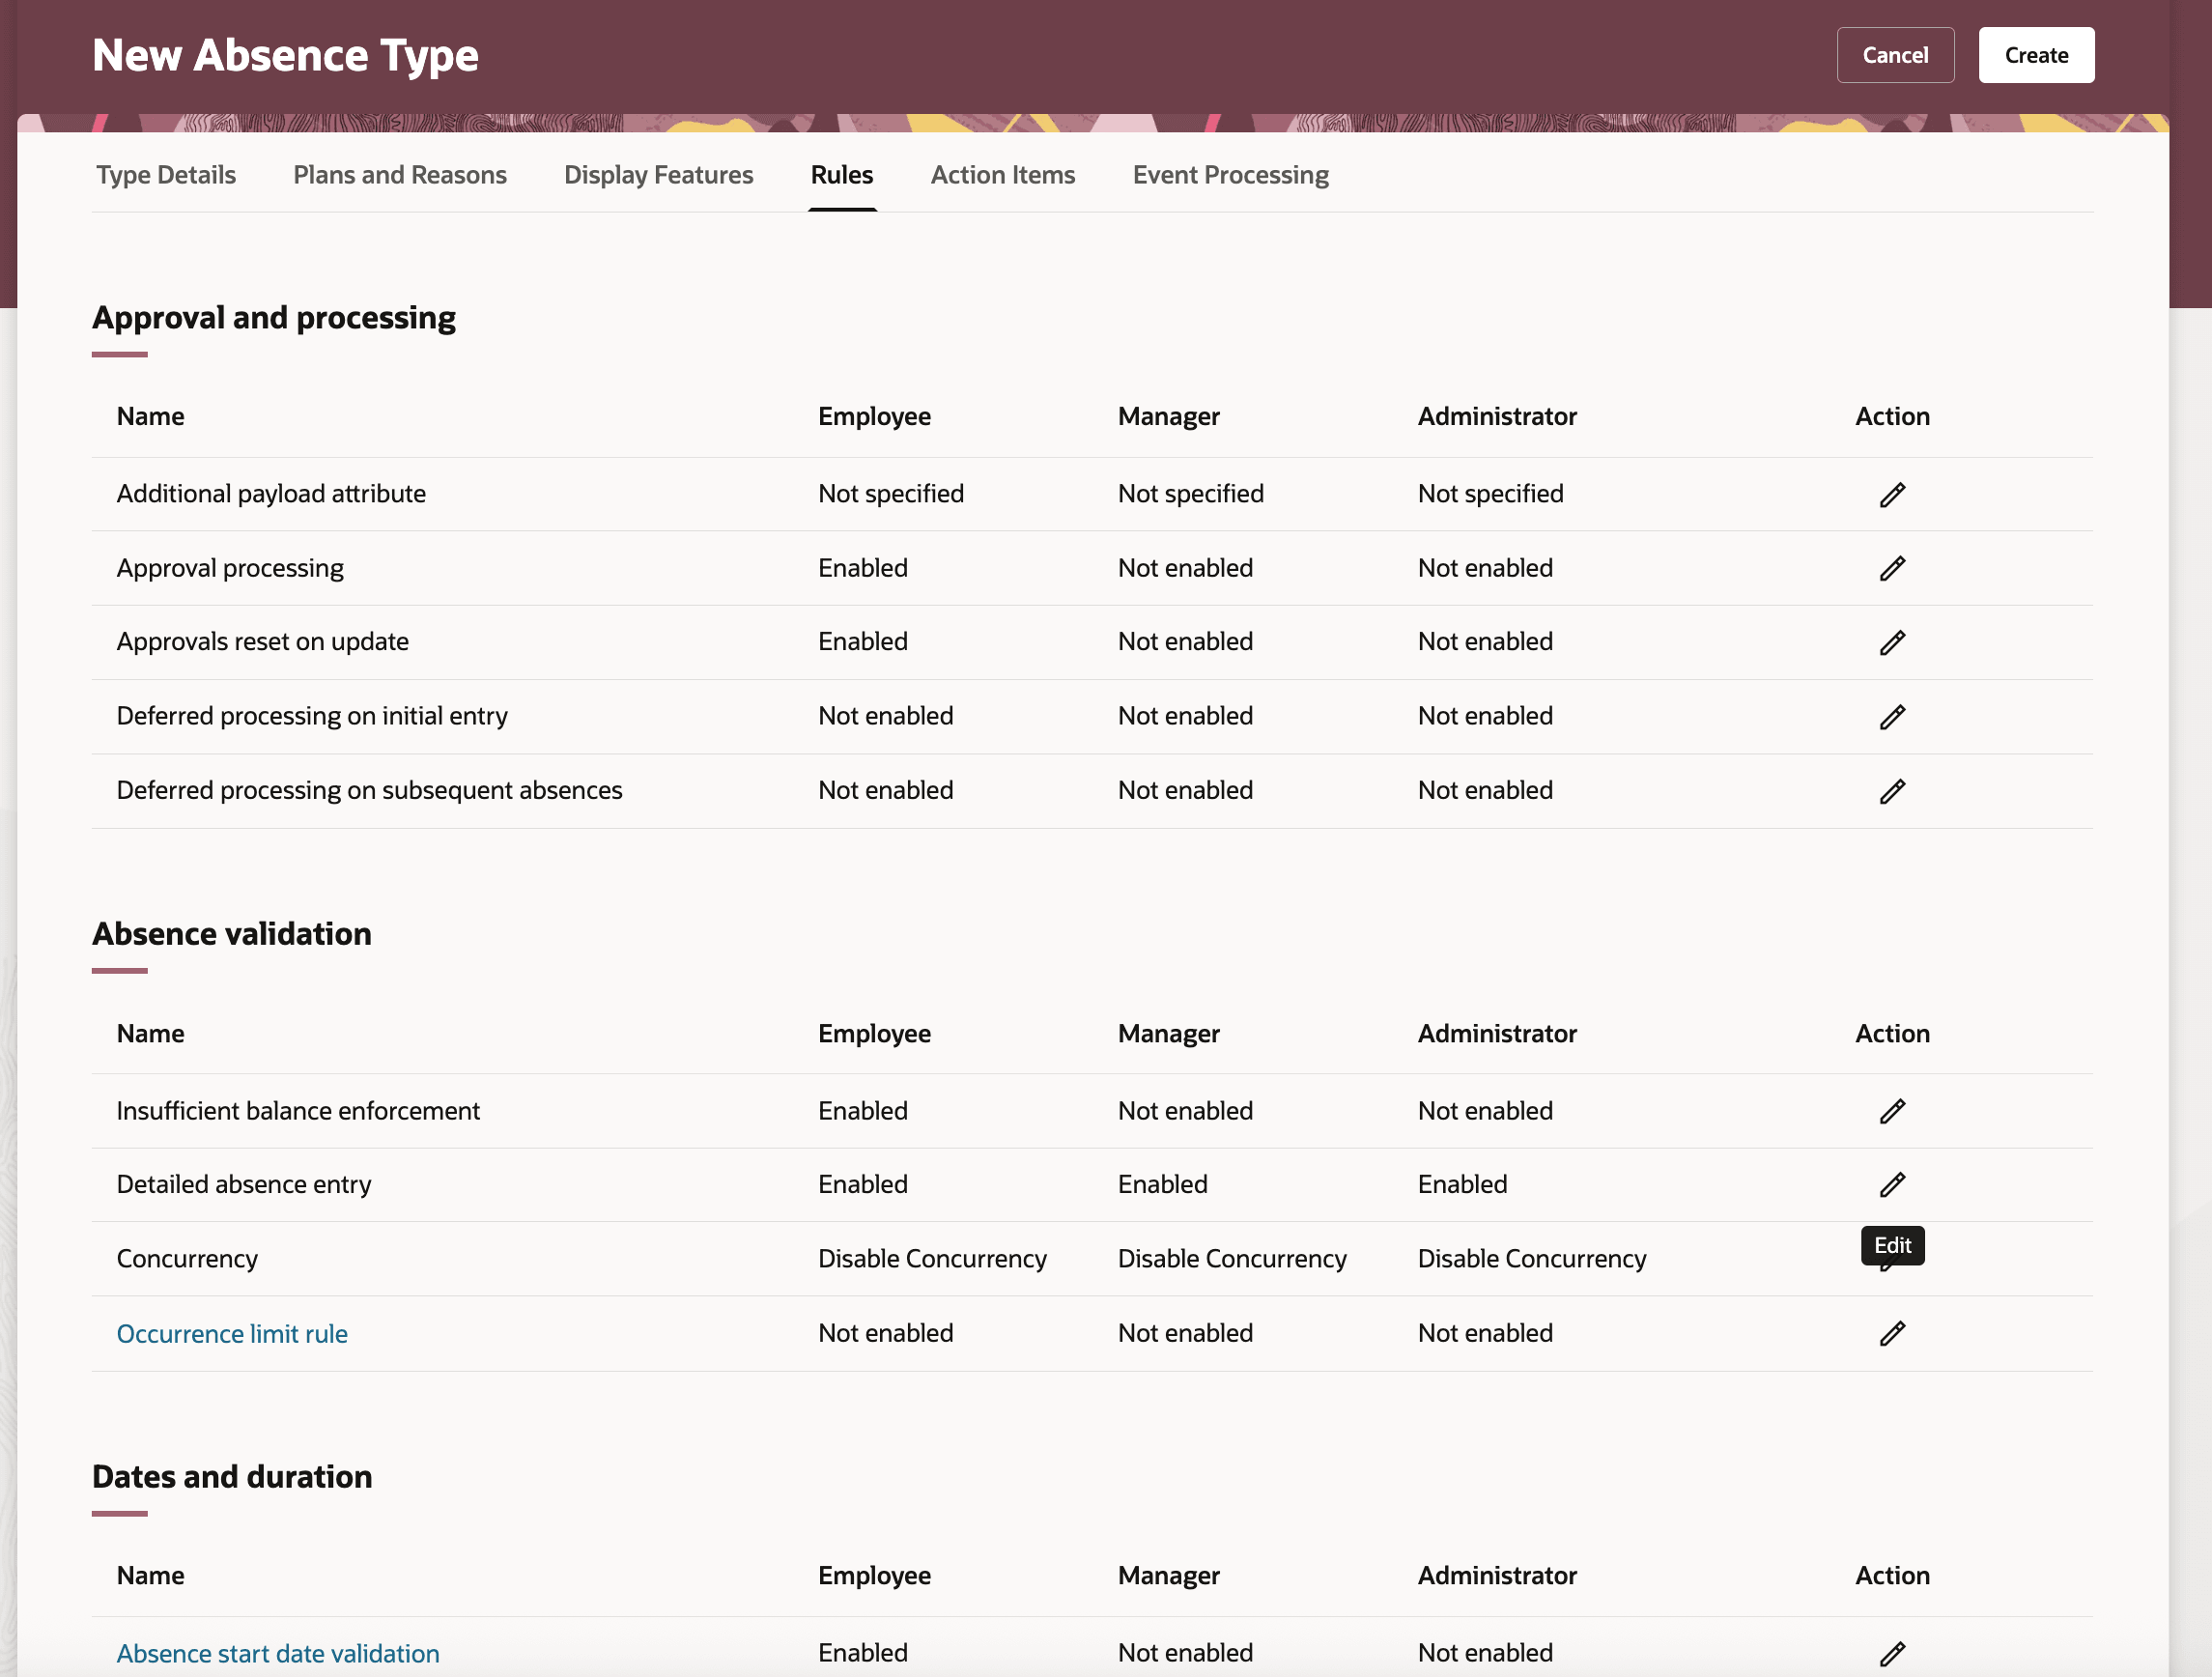The image size is (2212, 1677).
Task: Edit the Occurrence limit rule row
Action: point(1892,1333)
